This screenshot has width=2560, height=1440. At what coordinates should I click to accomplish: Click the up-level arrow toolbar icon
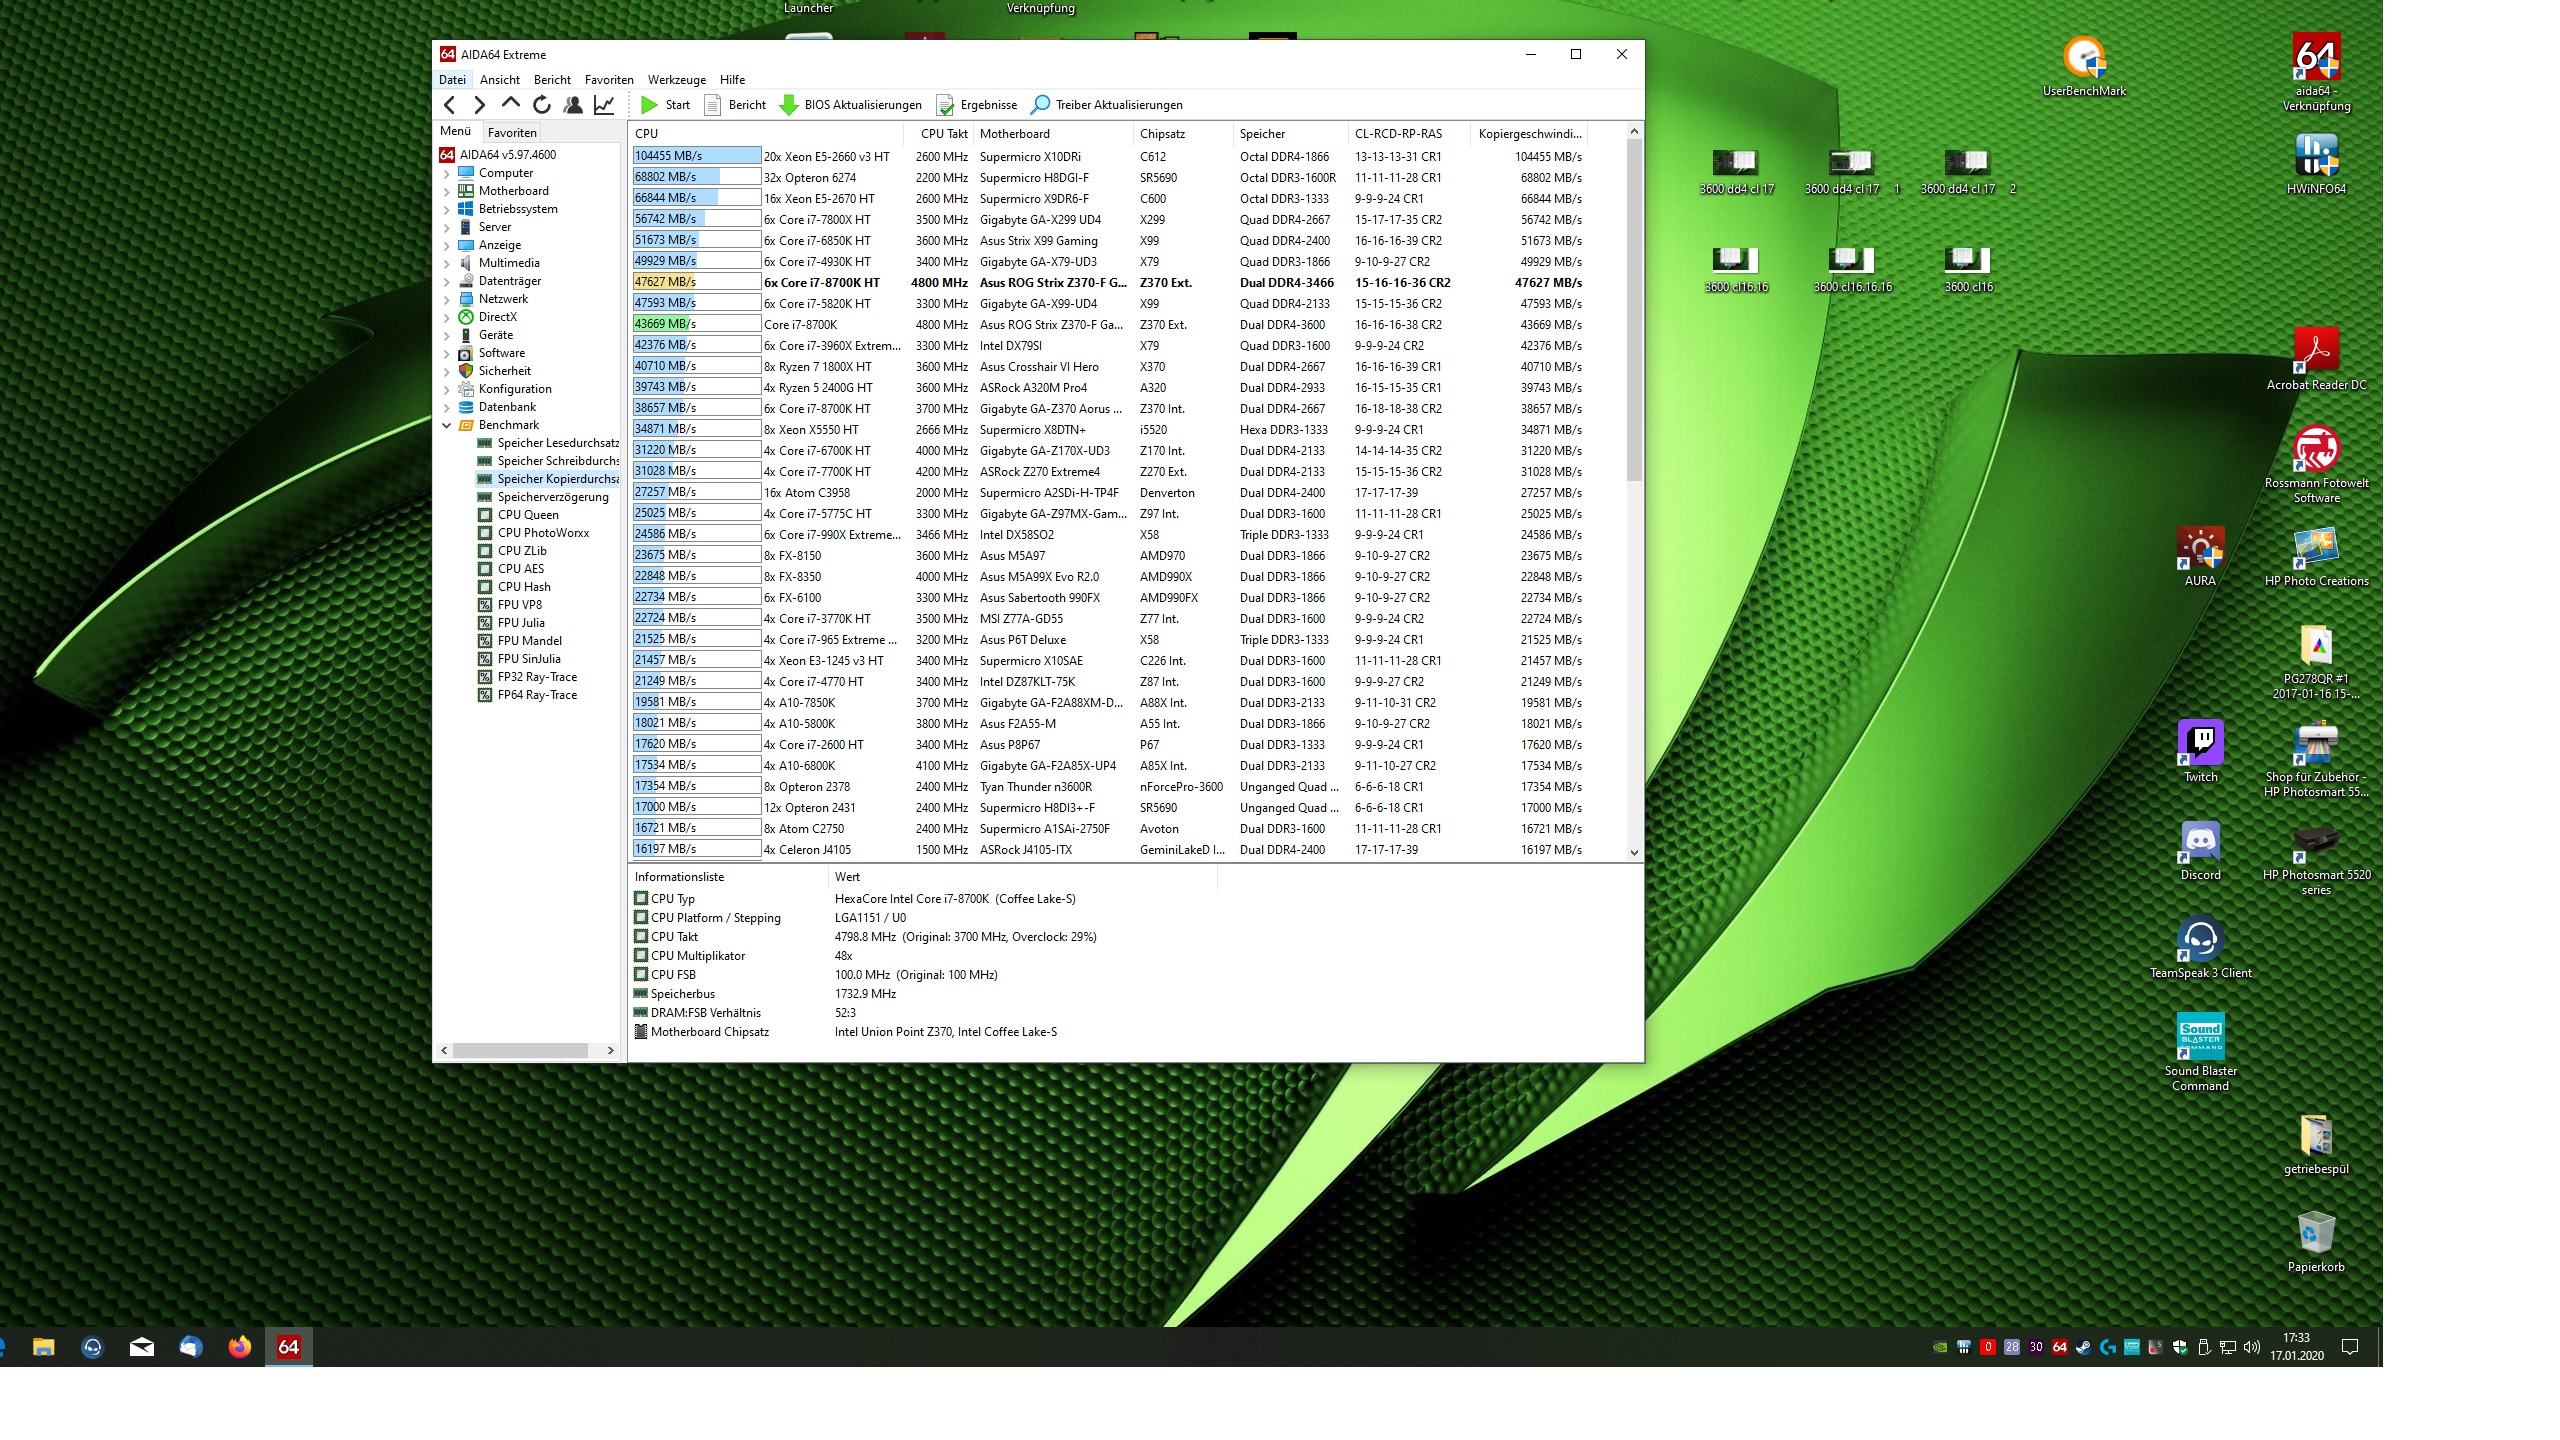point(511,104)
